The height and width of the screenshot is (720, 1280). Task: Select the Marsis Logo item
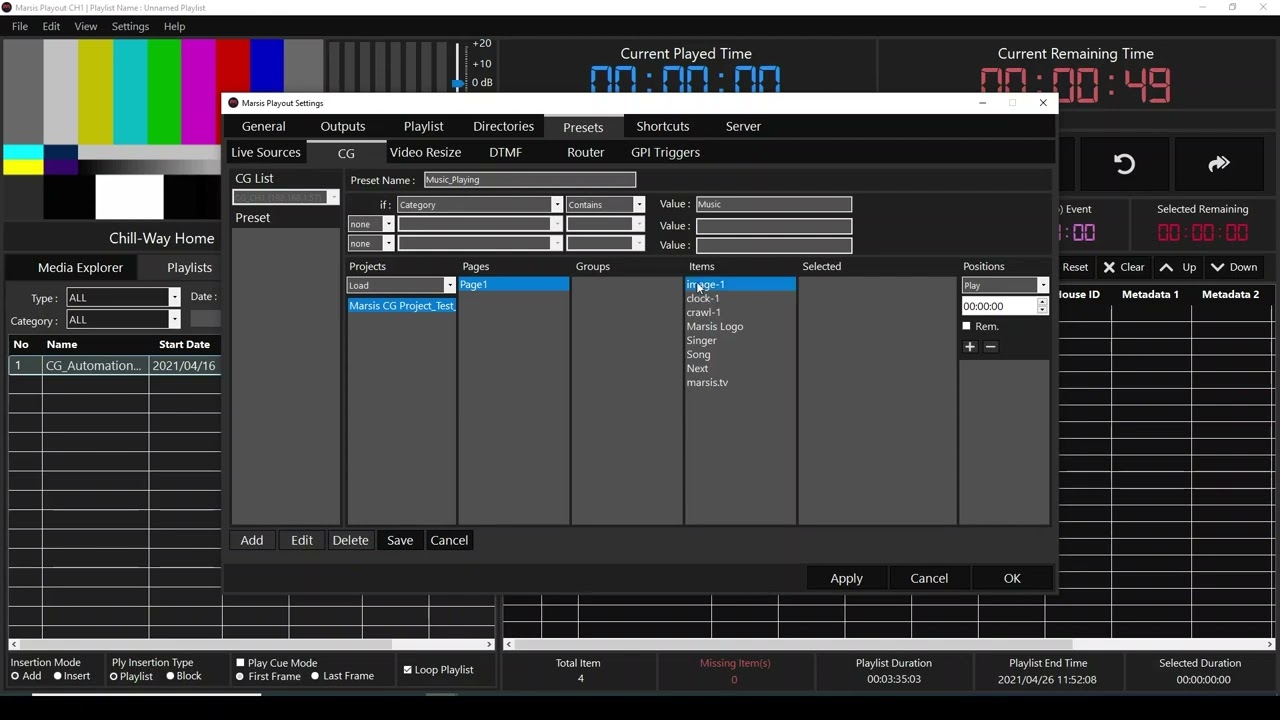715,326
